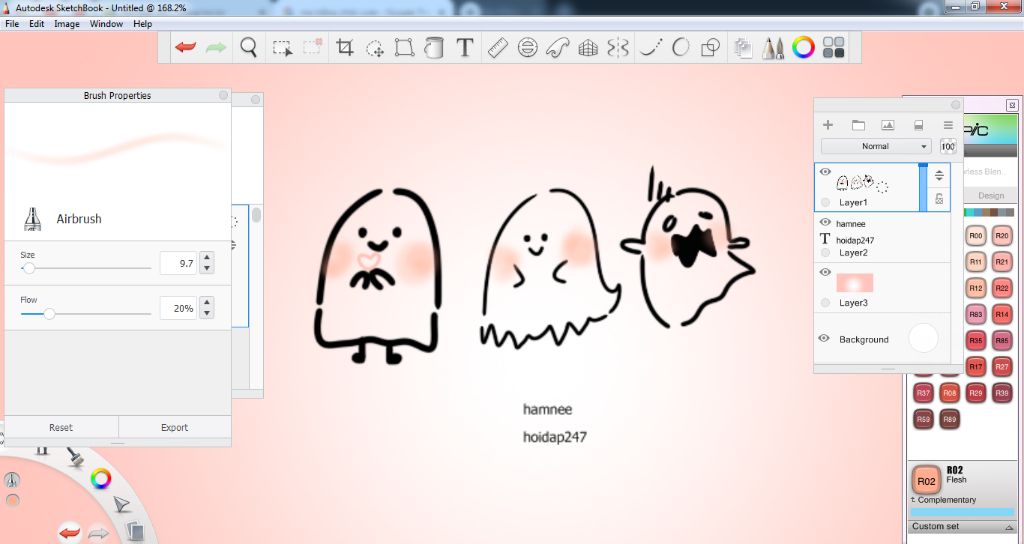The image size is (1024, 544).
Task: Toggle visibility of Layer1
Action: 825,172
